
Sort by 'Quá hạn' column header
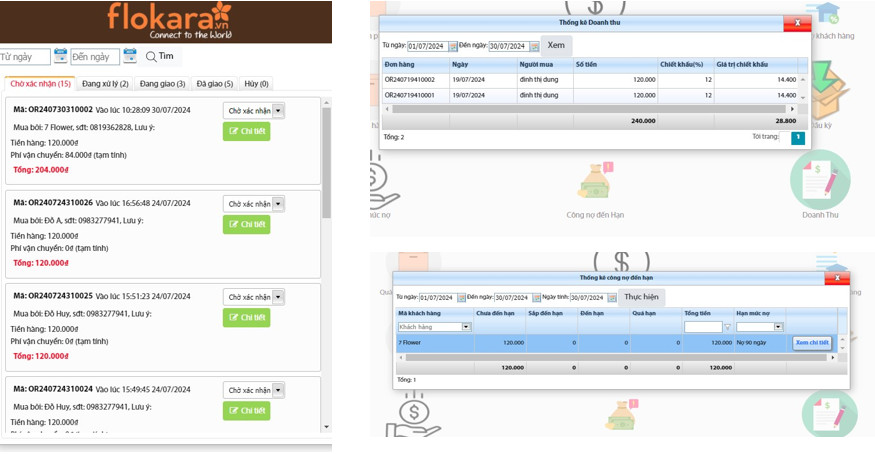tap(656, 313)
